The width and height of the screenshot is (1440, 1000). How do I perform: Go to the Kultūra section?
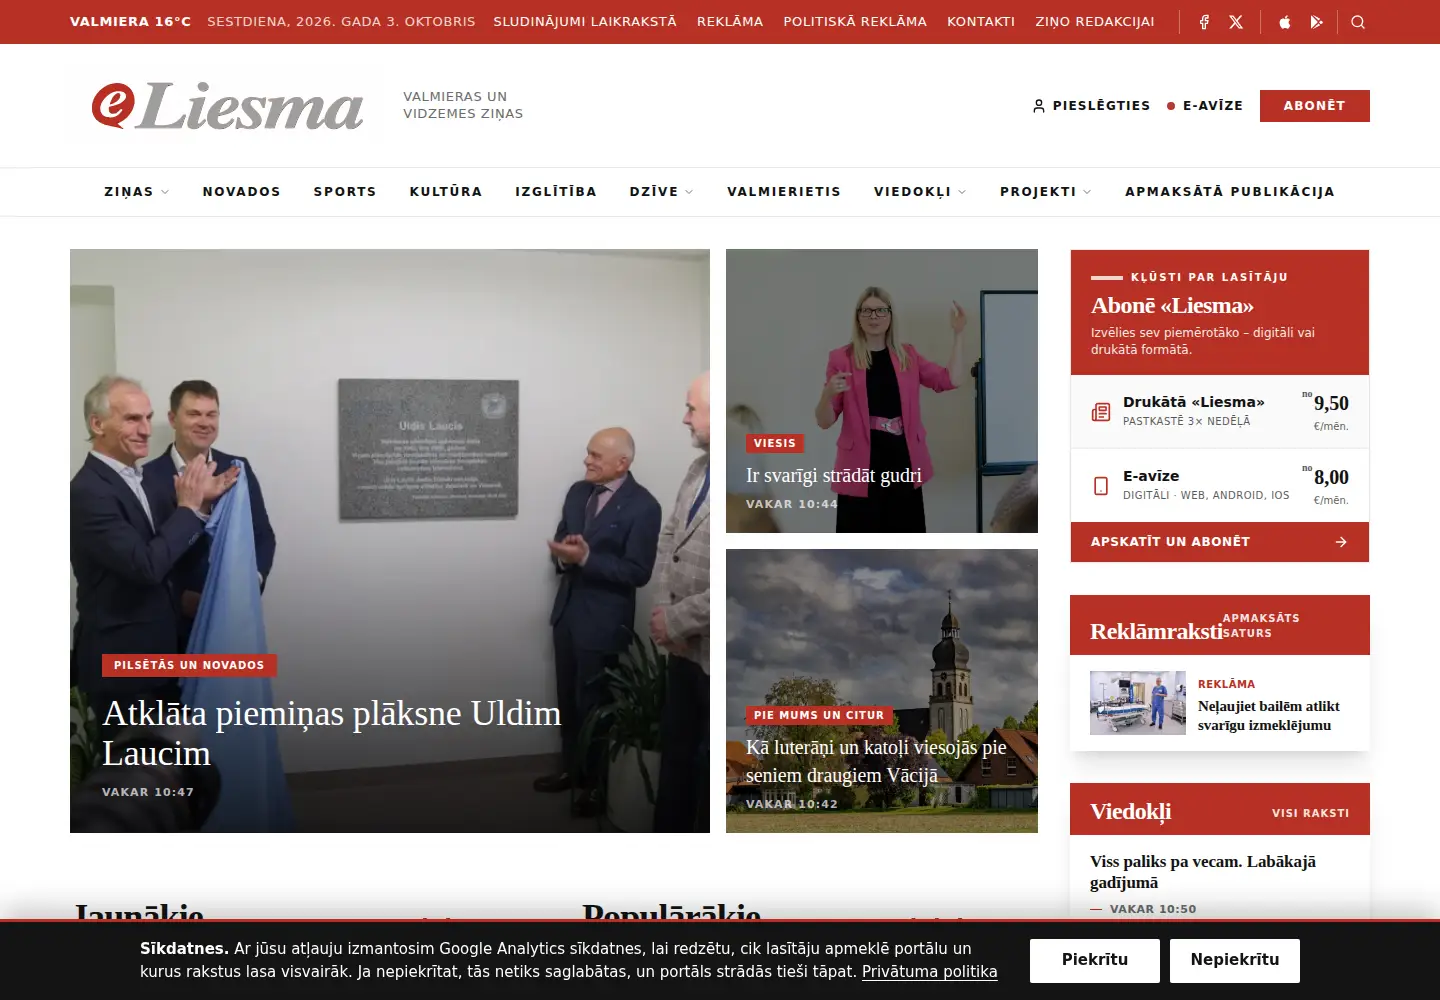446,192
